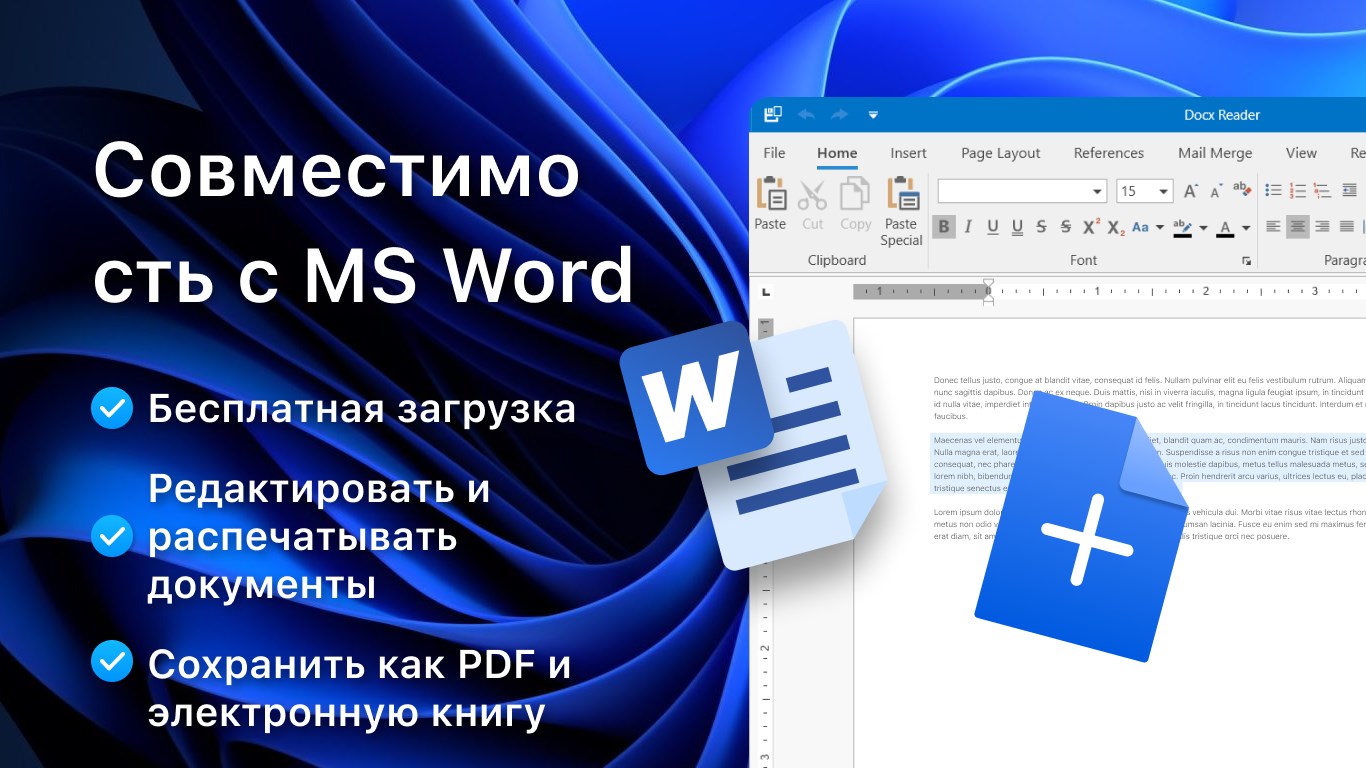Align paragraph text left

[1273, 227]
